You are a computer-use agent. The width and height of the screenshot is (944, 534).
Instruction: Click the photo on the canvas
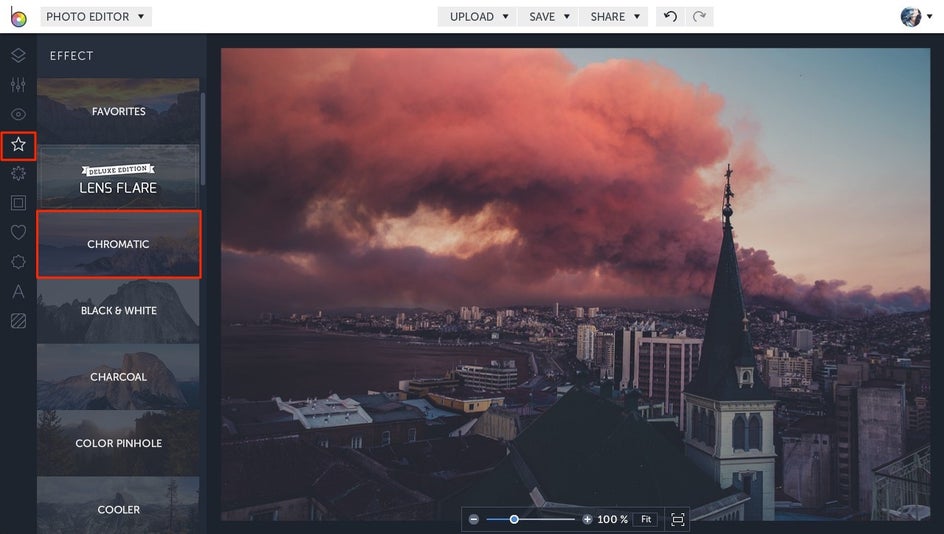tap(575, 284)
